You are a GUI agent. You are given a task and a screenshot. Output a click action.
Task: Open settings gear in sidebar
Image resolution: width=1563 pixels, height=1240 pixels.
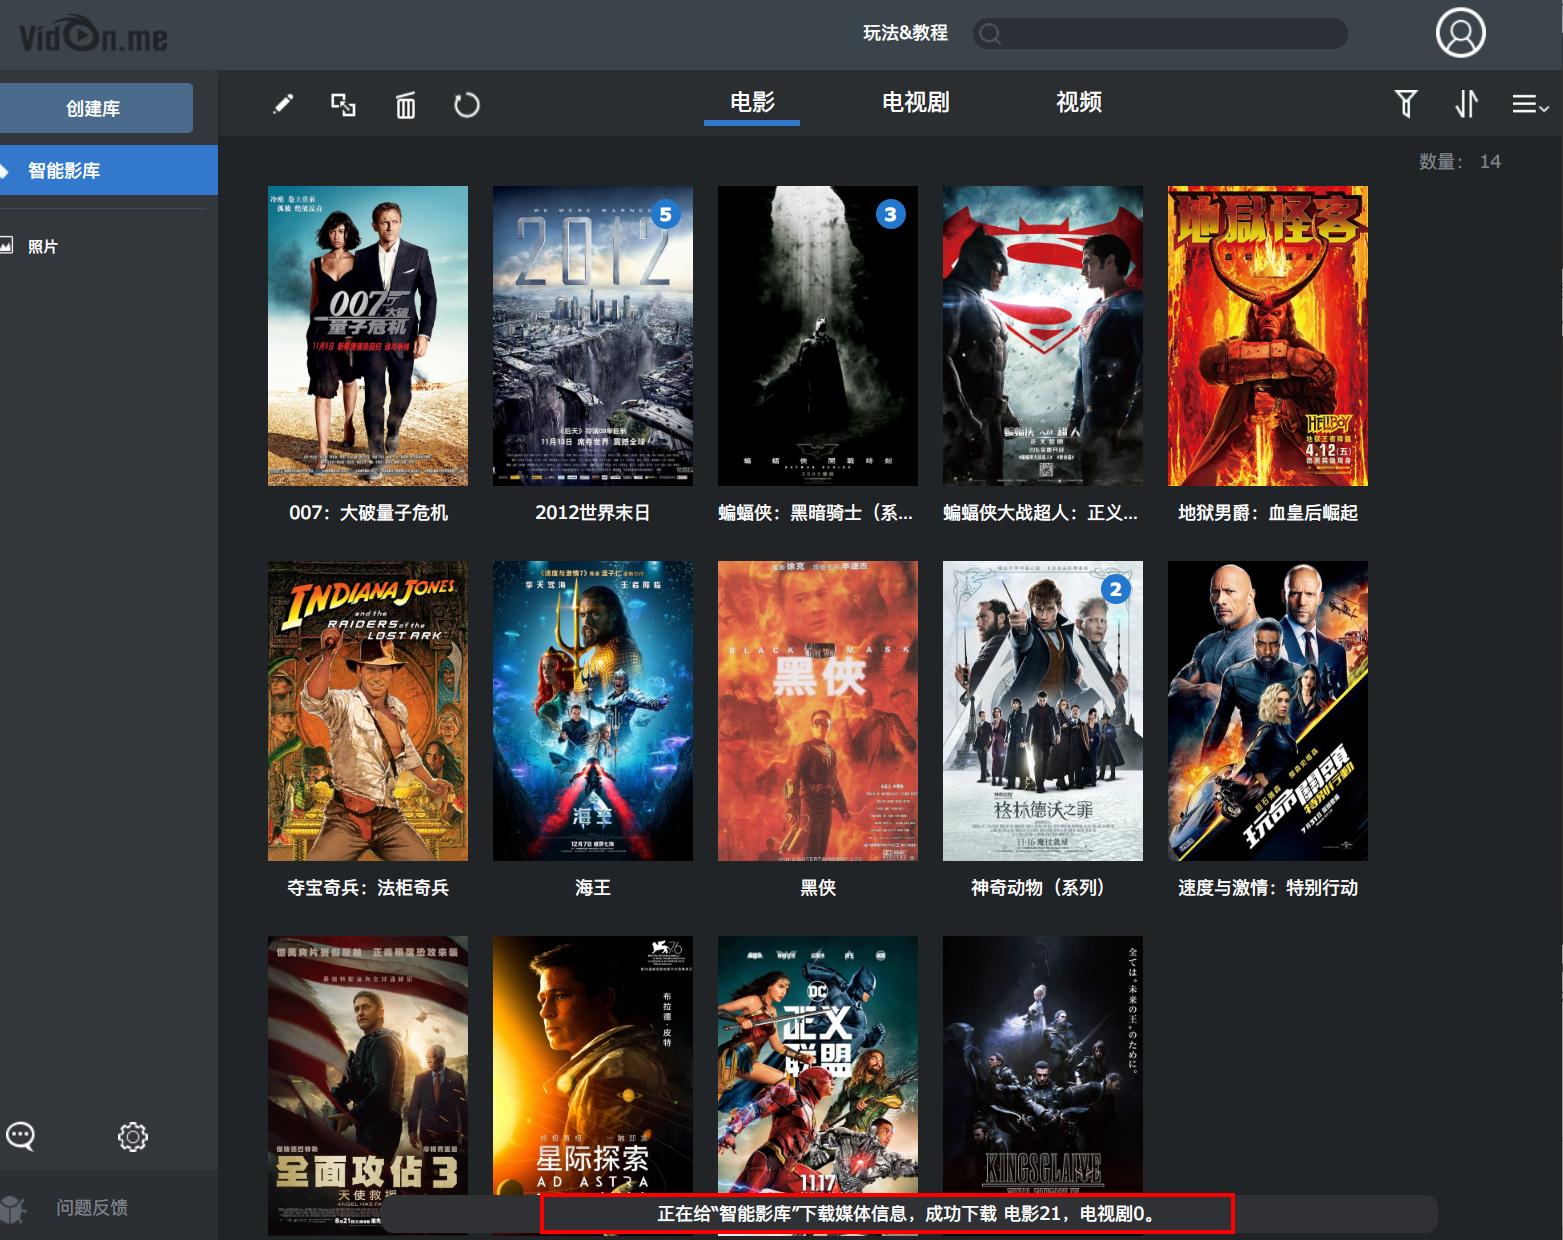click(x=133, y=1136)
